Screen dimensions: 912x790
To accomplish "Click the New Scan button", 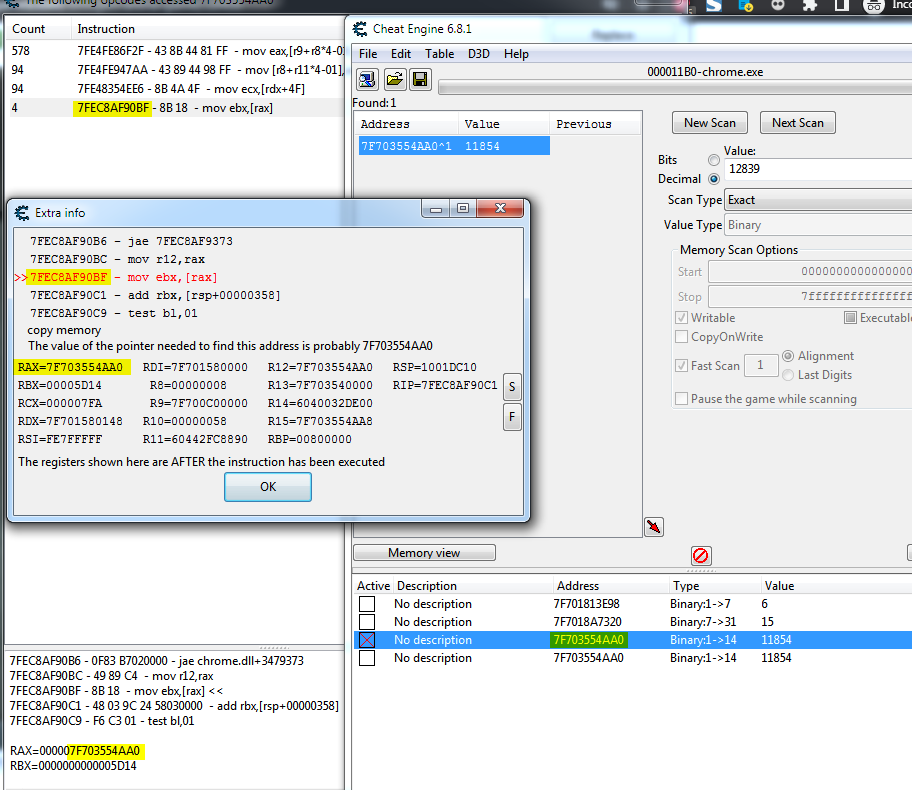I will (x=709, y=123).
